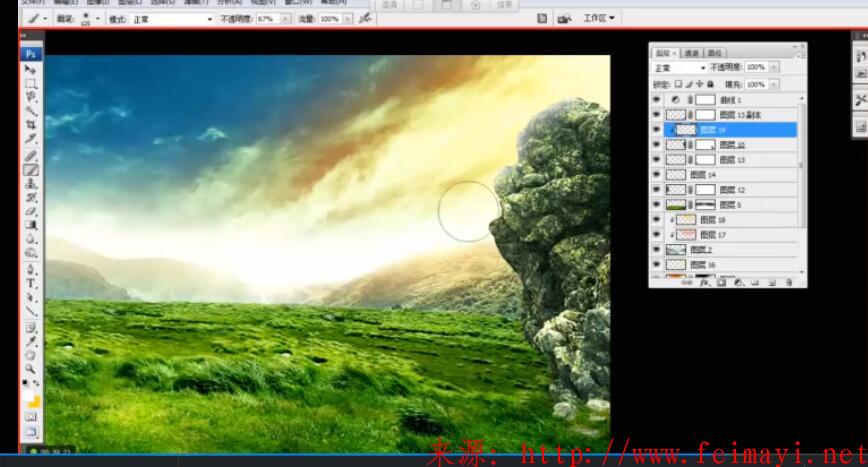Choose the Horizontal Type tool
Image resolution: width=868 pixels, height=467 pixels.
(x=31, y=283)
